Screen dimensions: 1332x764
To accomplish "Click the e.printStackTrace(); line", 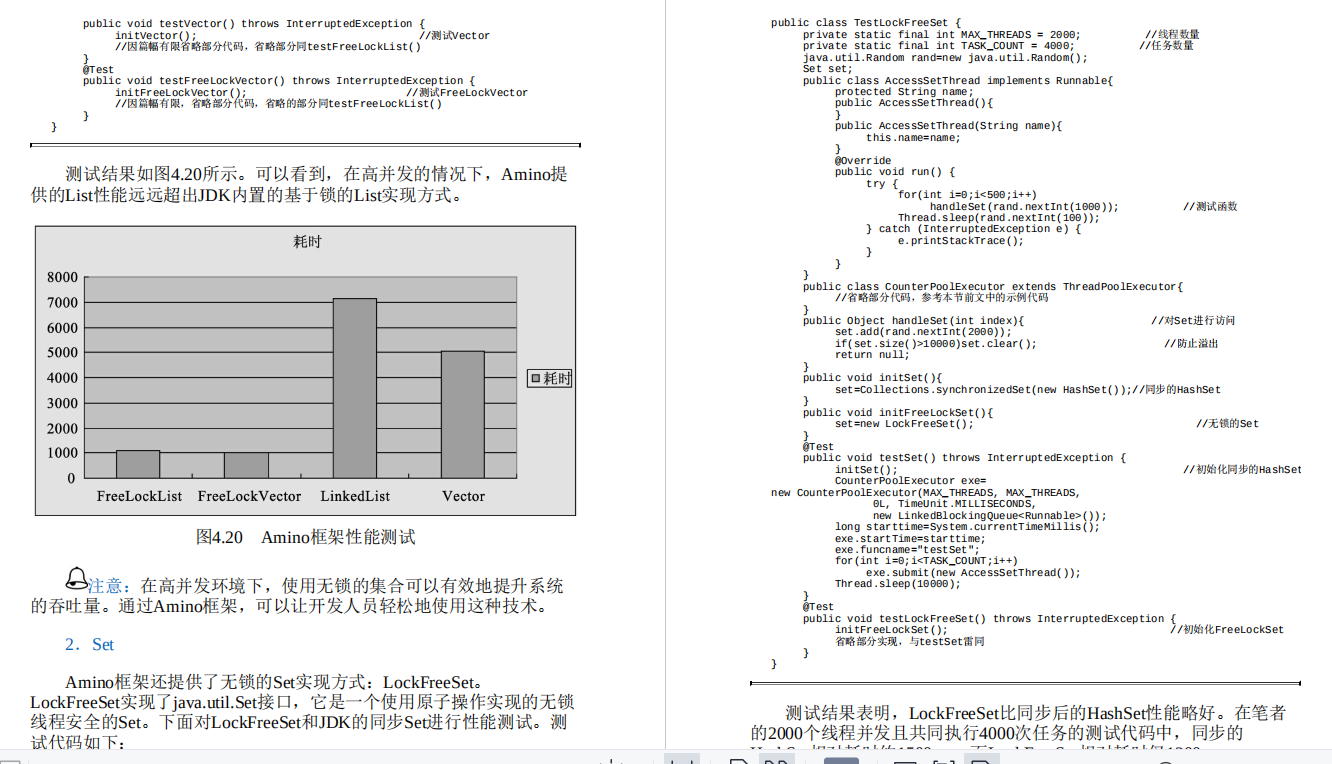I will pyautogui.click(x=961, y=241).
